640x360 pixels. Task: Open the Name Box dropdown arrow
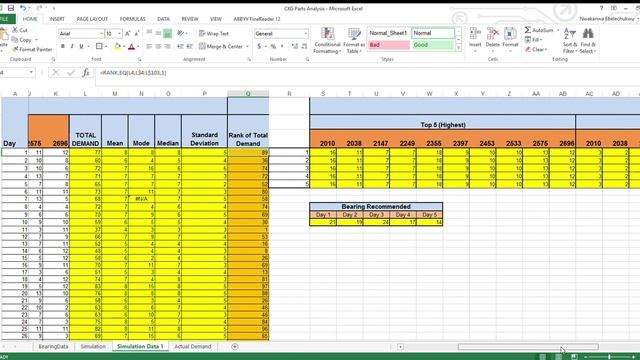31,73
